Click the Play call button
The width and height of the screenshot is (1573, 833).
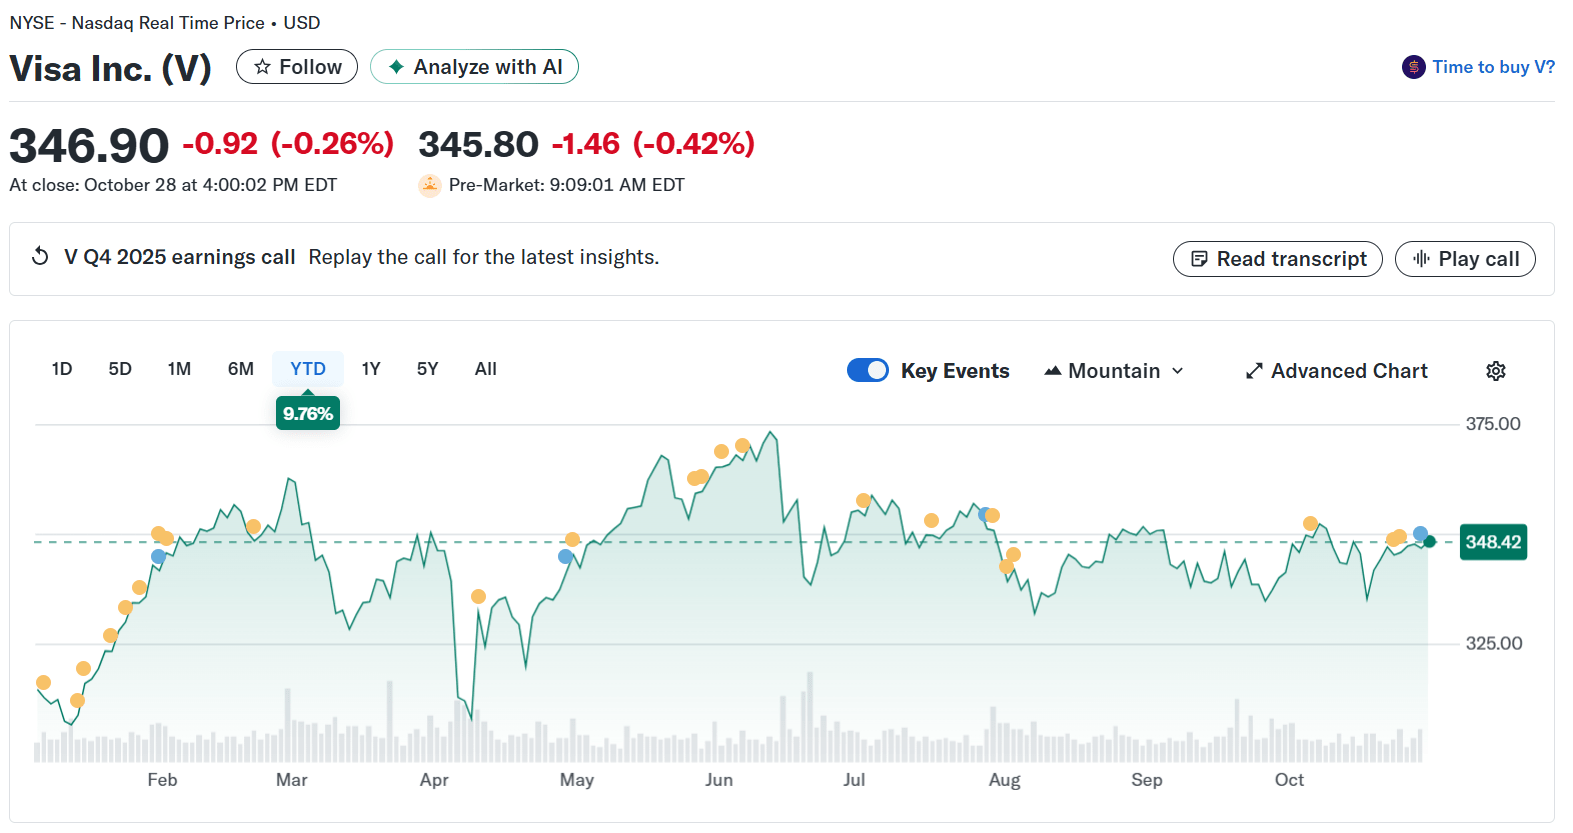1465,259
